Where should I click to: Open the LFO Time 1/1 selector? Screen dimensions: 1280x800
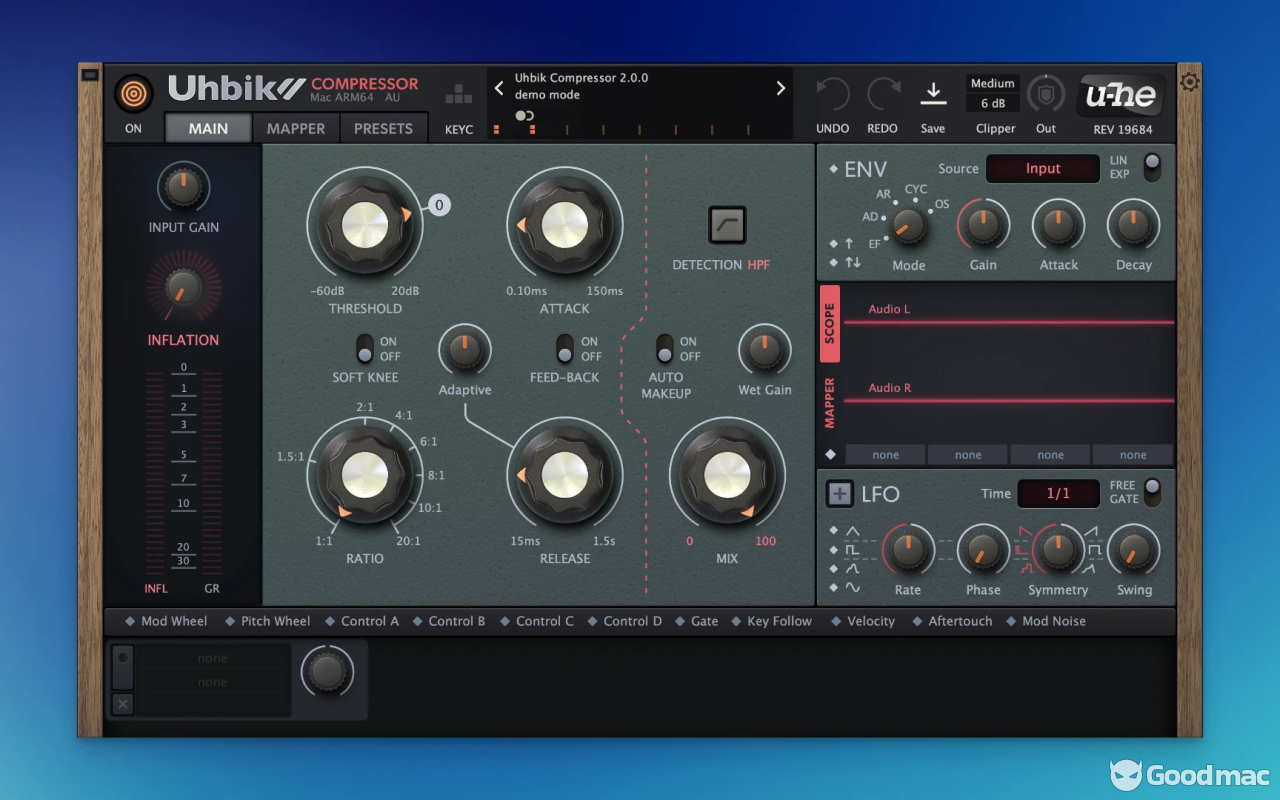pos(1058,493)
